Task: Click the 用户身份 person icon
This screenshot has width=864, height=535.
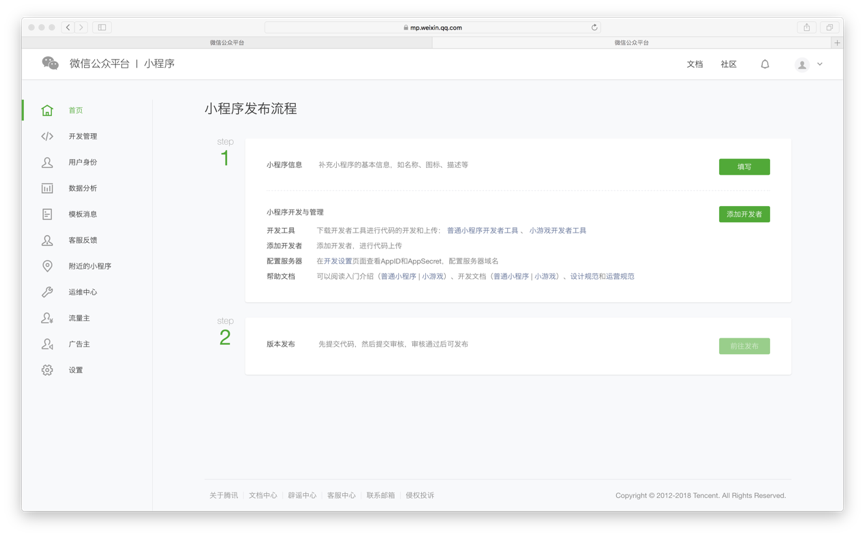Action: point(47,162)
